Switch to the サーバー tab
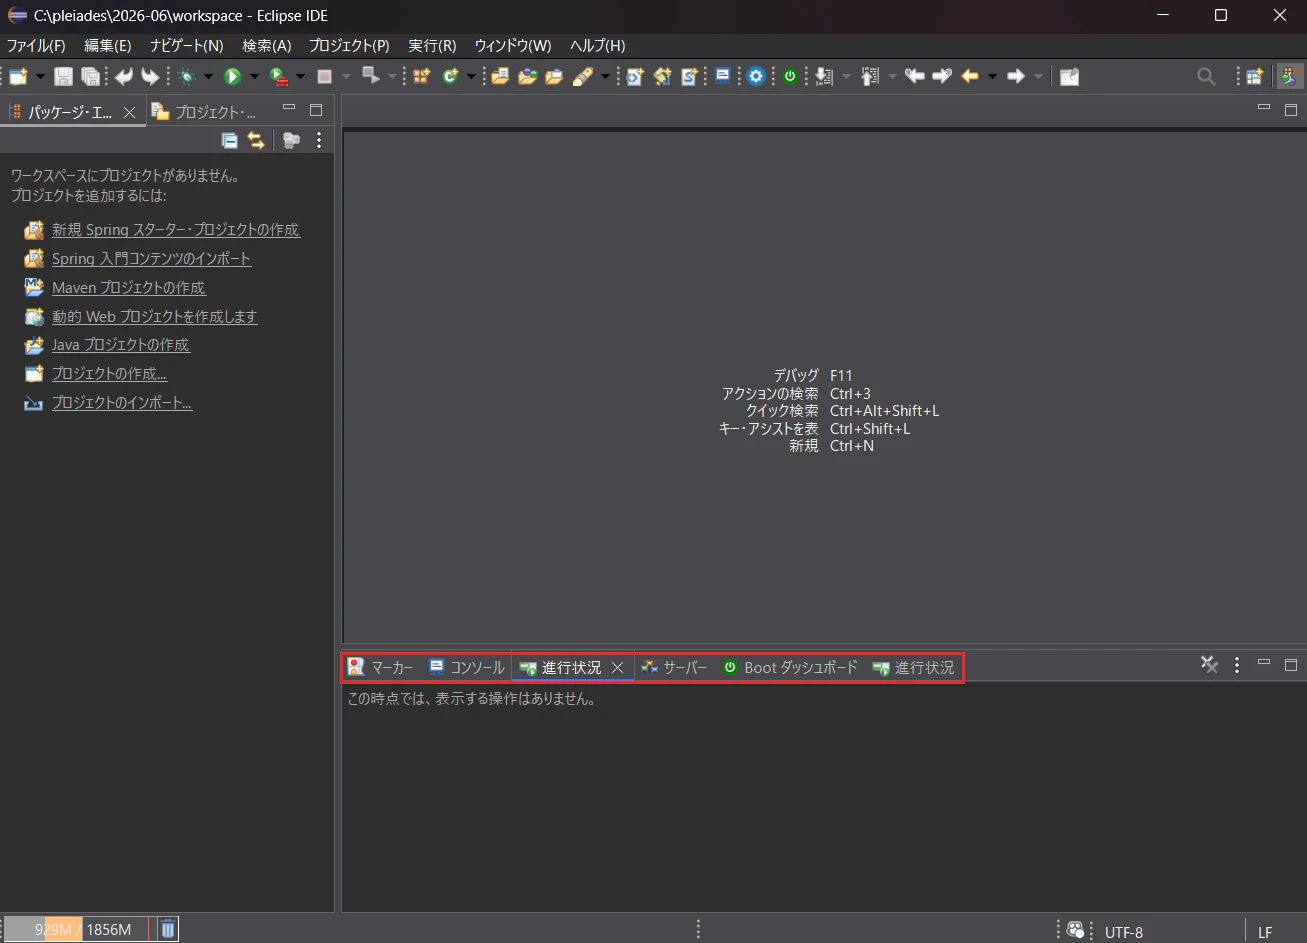The image size is (1307, 943). pos(674,667)
